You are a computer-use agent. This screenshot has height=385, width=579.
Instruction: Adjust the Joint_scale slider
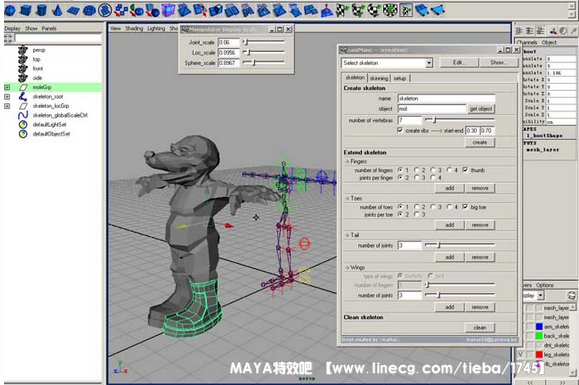(264, 42)
